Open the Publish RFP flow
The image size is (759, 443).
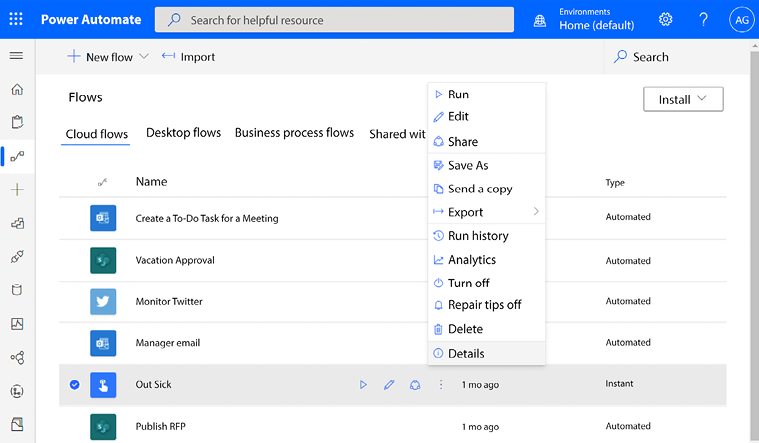coord(160,426)
